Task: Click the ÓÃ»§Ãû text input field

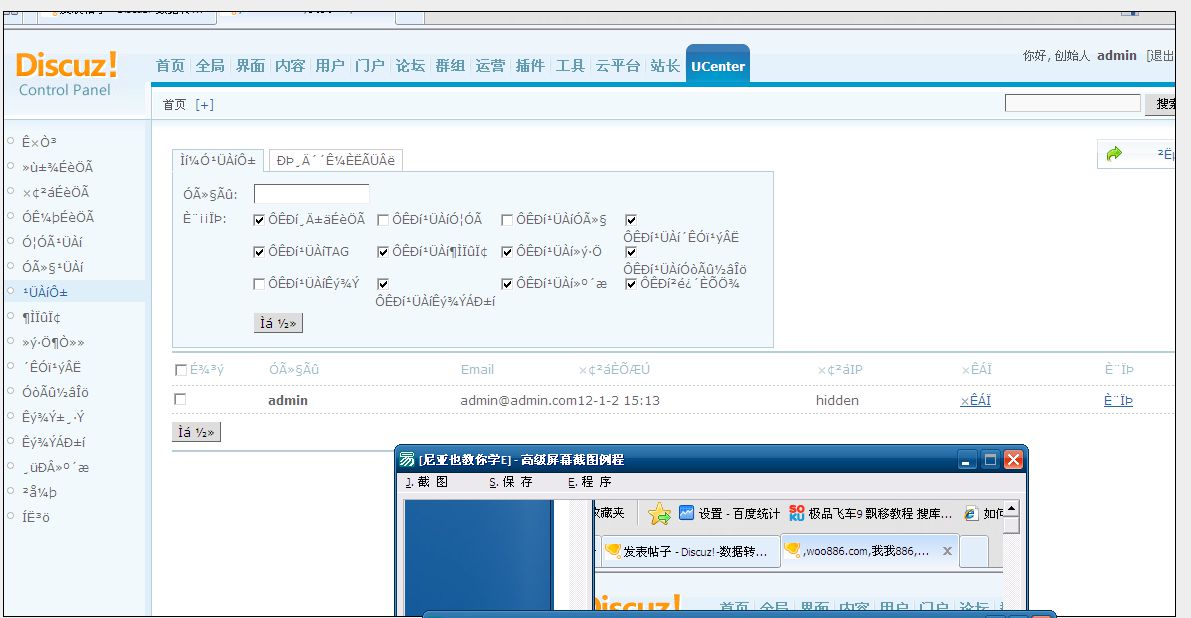Action: [311, 194]
